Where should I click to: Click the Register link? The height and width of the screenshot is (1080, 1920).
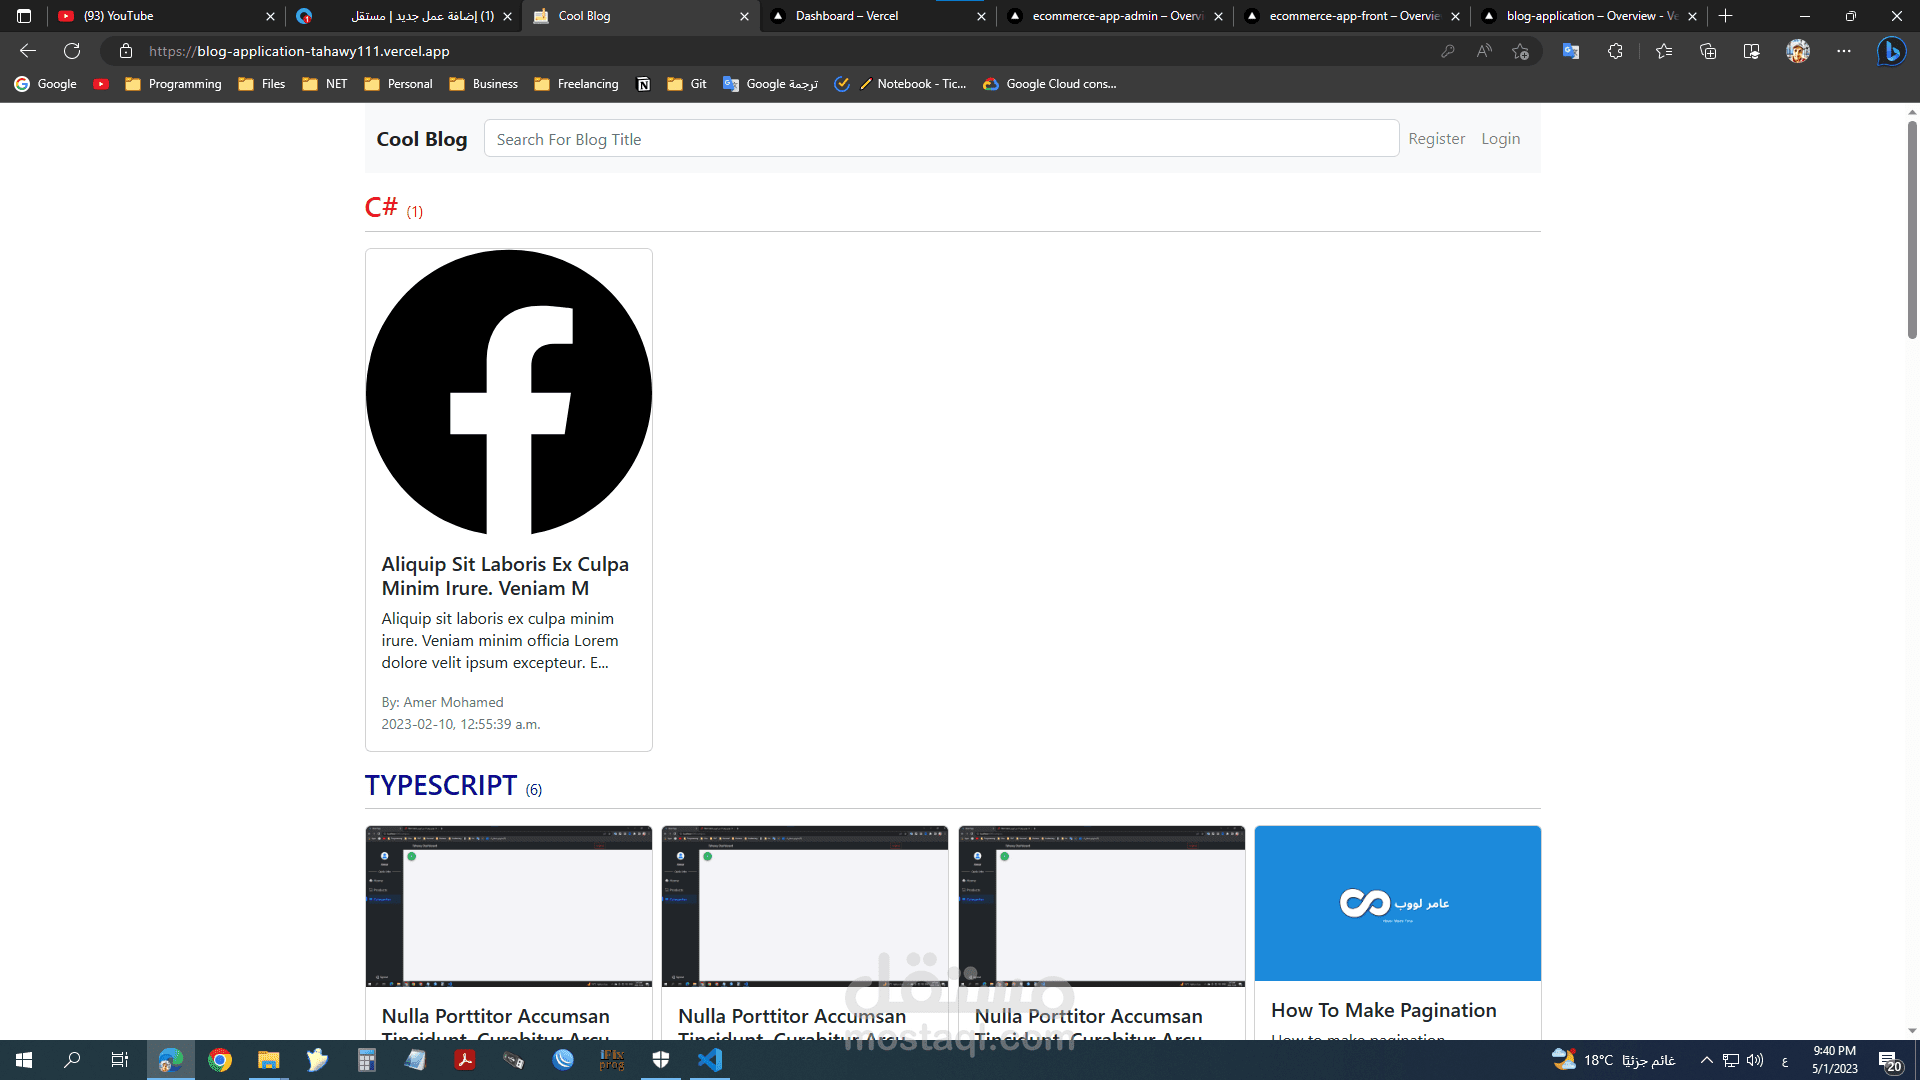[1436, 139]
